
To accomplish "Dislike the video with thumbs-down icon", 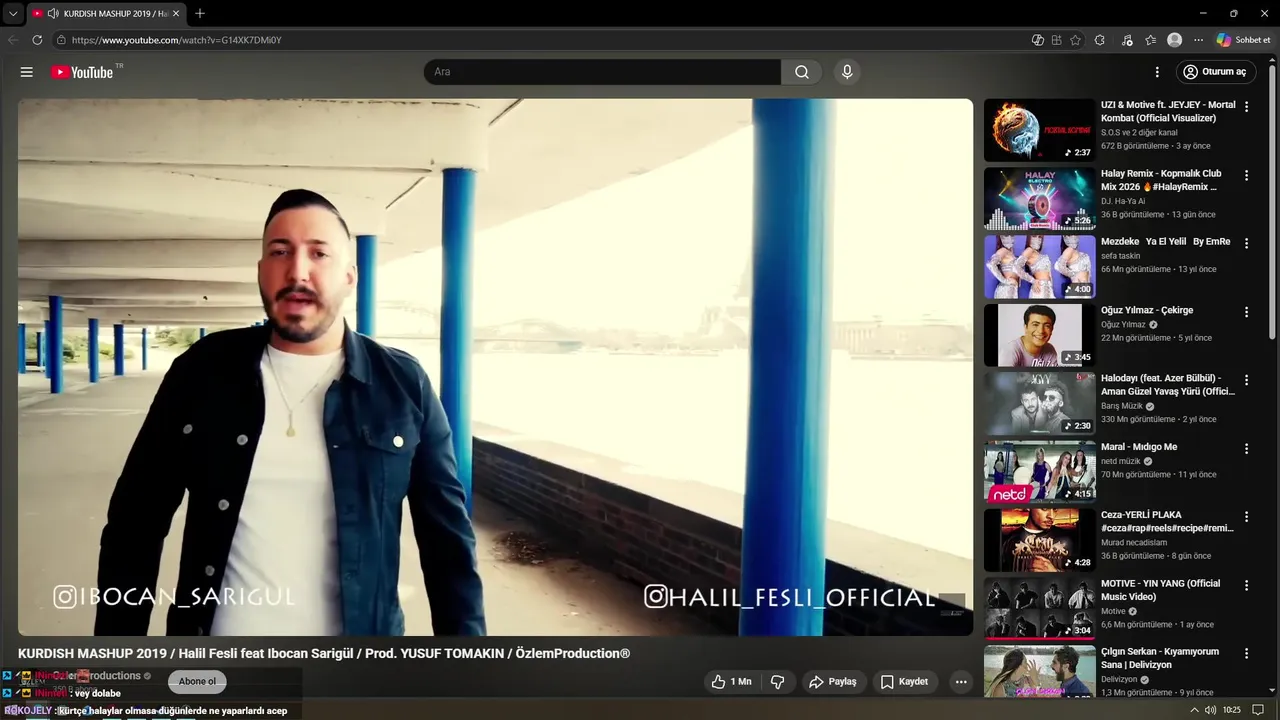I will tap(777, 682).
